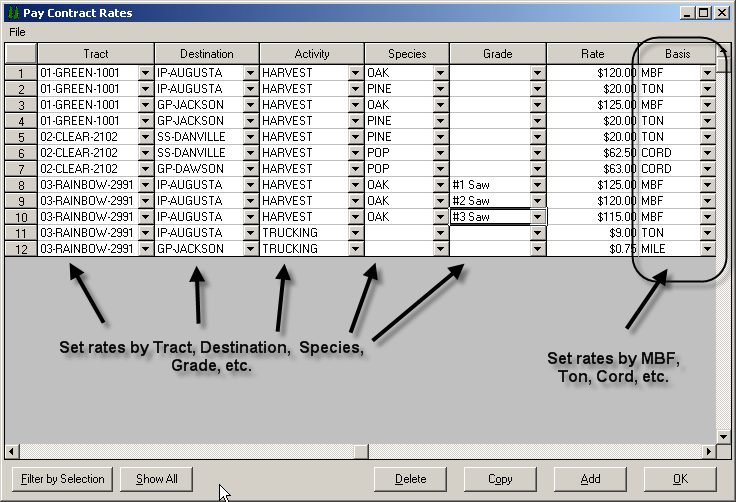Open the File menu
736x502 pixels.
click(x=17, y=32)
